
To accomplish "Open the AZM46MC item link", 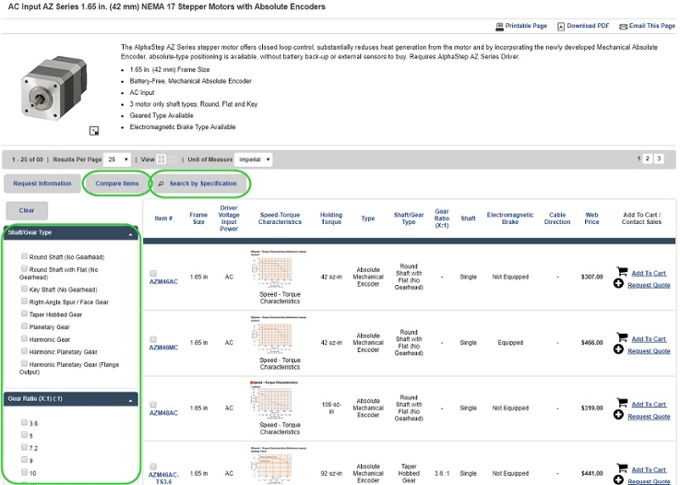I will point(163,347).
